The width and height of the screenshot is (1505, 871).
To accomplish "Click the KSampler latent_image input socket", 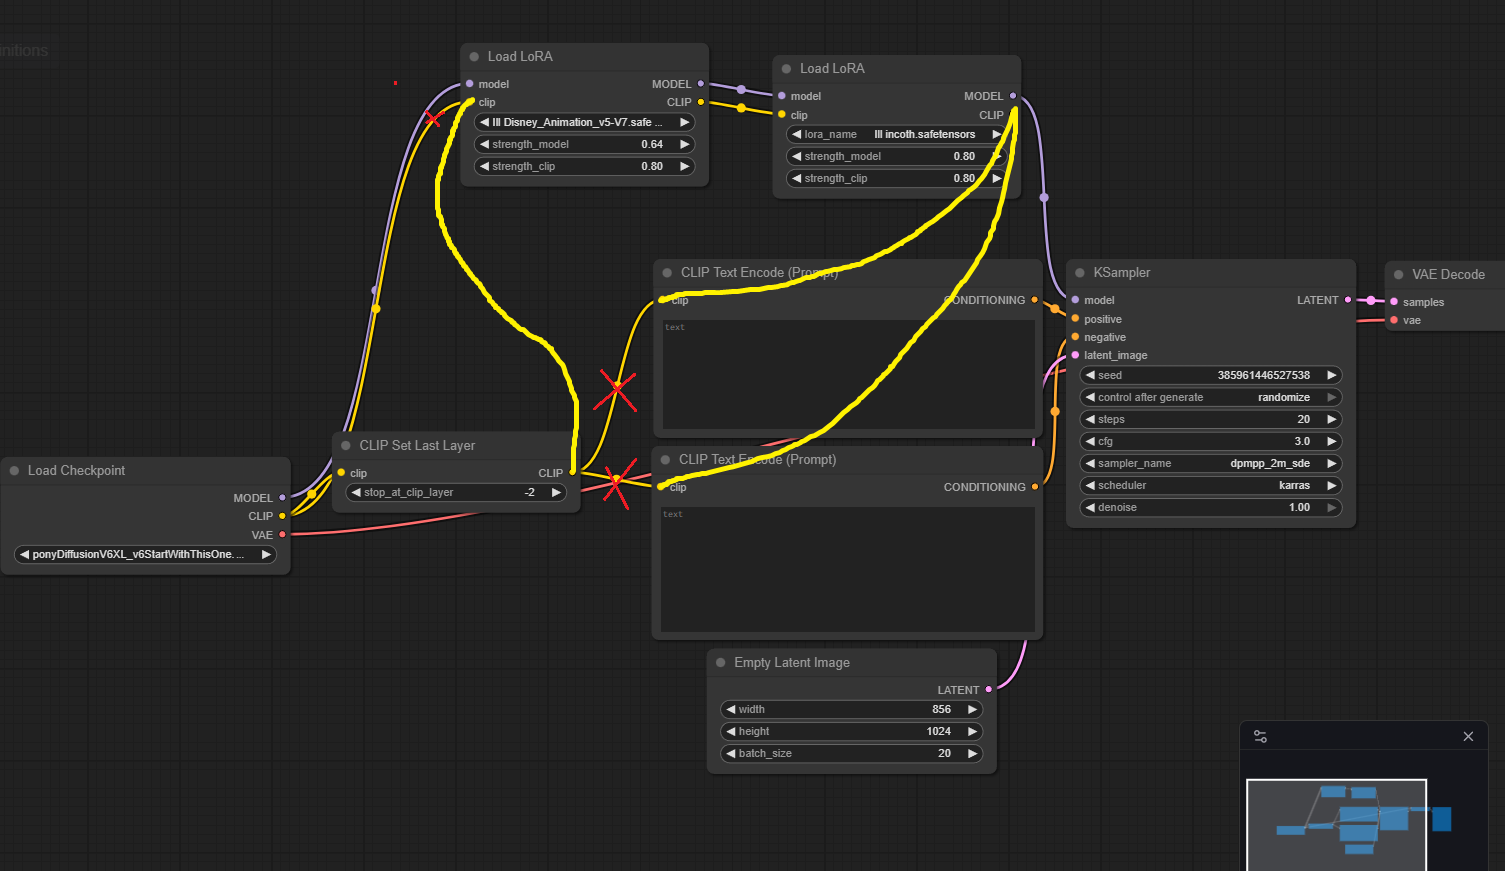I will 1075,355.
